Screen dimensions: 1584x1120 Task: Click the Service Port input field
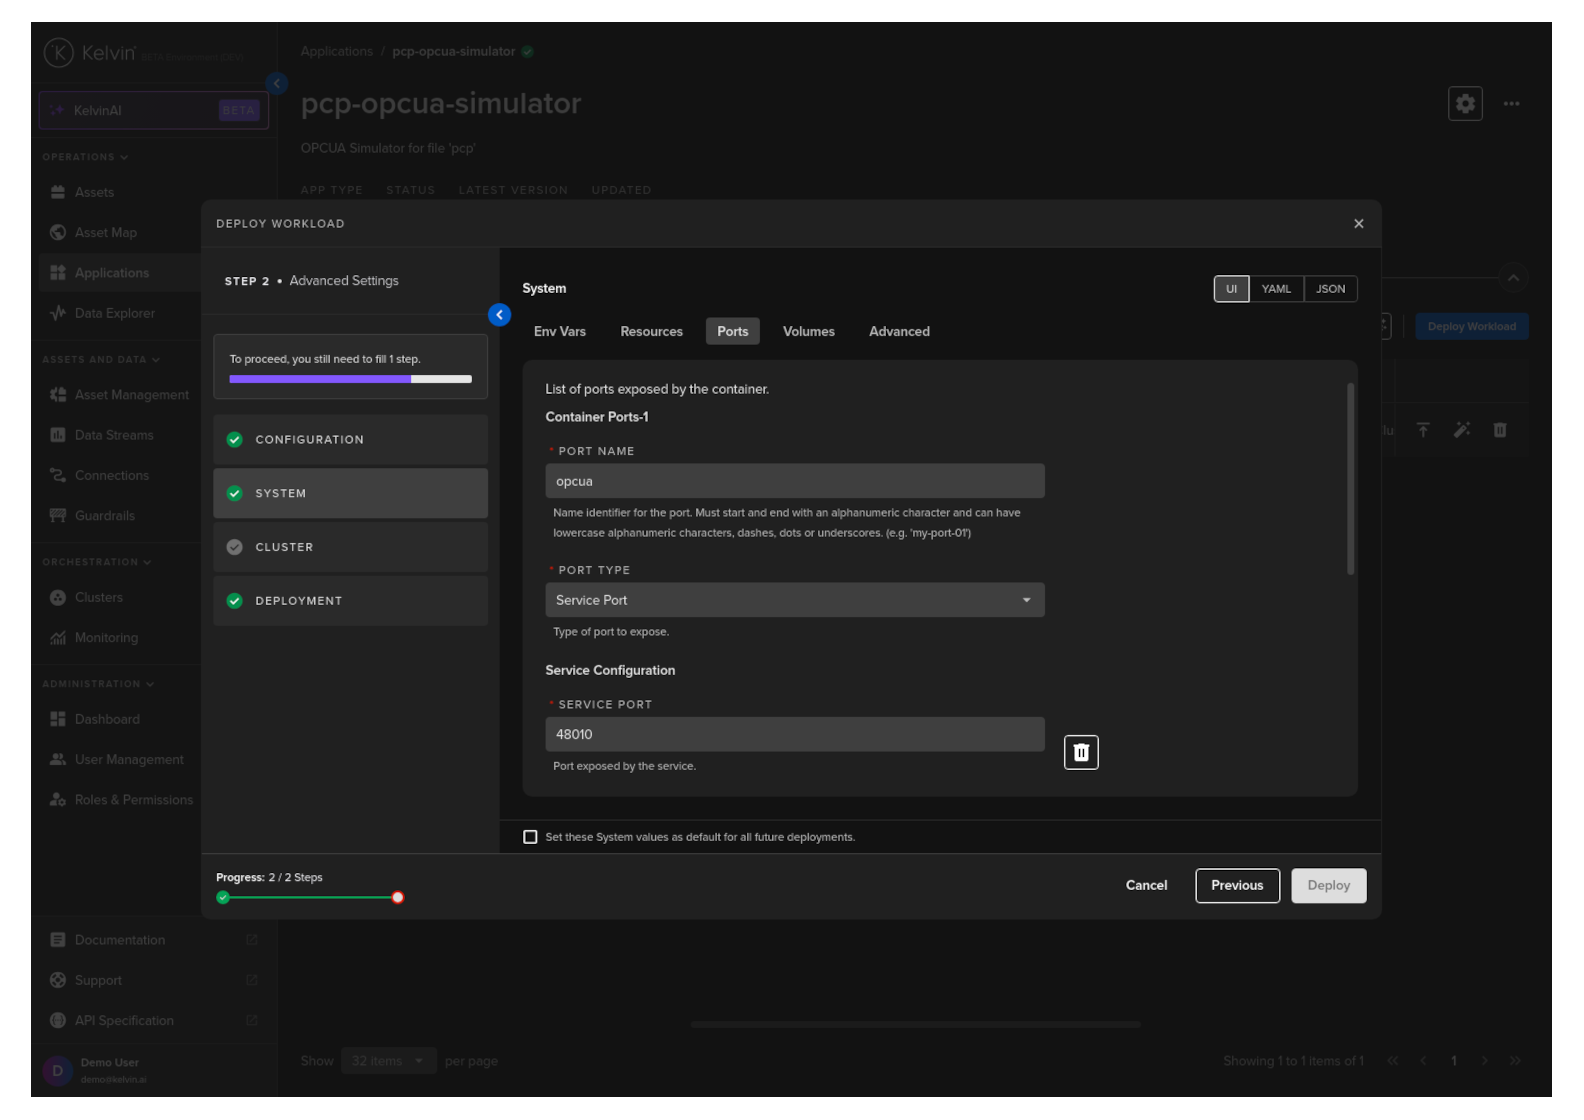[795, 734]
